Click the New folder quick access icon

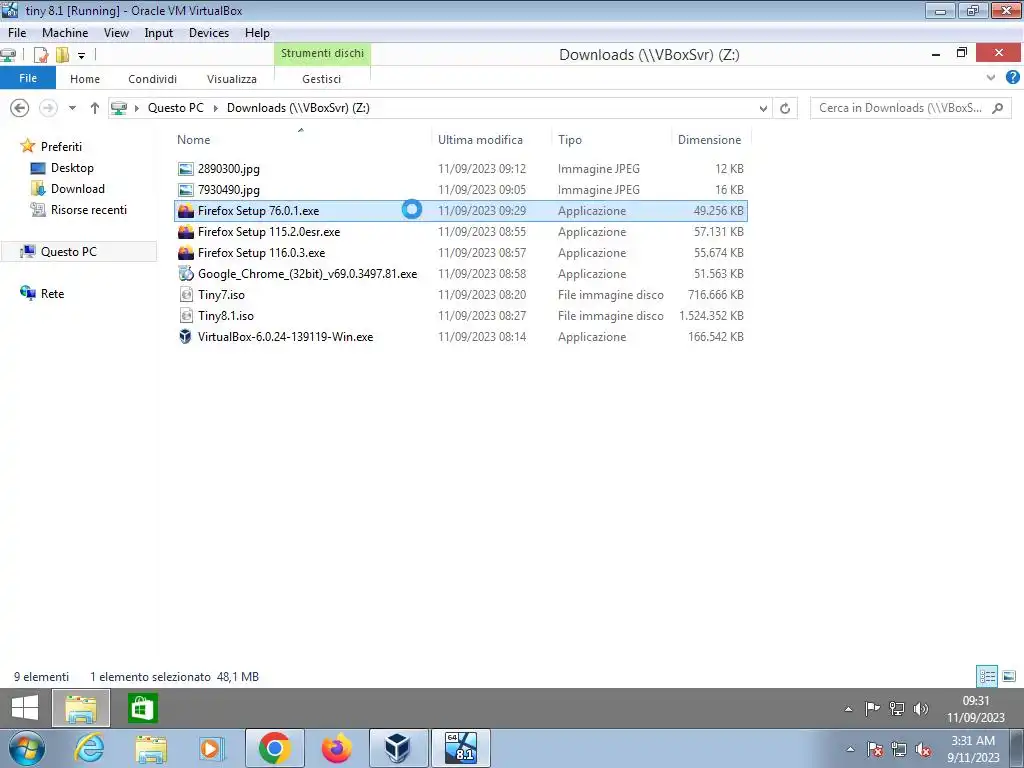(62, 55)
